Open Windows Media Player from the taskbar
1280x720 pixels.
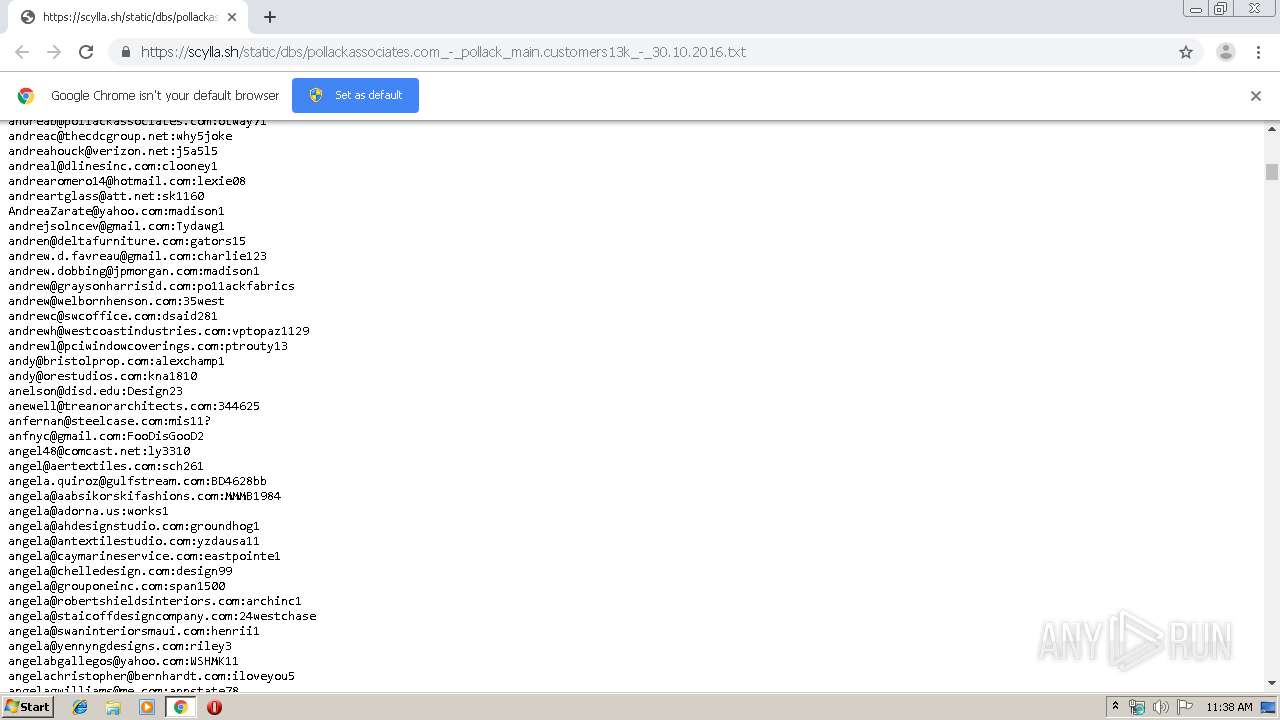[147, 707]
